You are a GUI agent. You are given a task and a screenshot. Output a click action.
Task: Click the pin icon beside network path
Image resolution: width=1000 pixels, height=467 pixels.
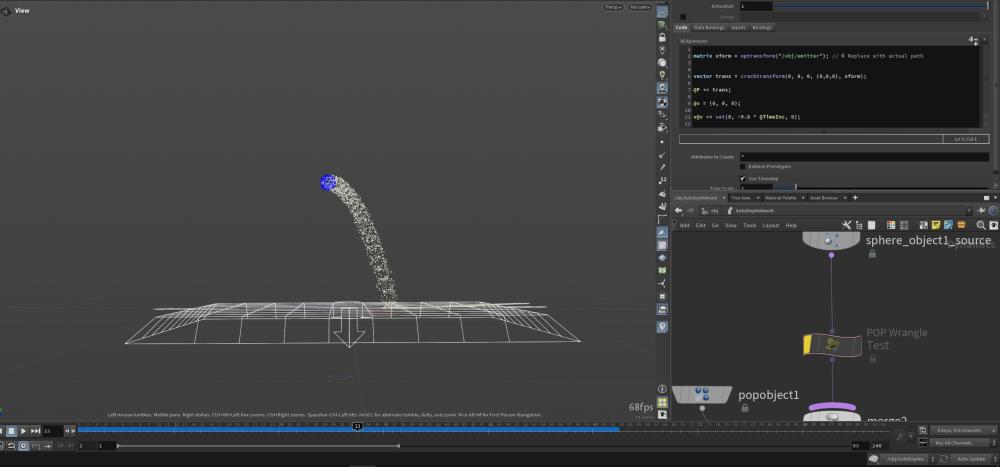click(x=981, y=211)
